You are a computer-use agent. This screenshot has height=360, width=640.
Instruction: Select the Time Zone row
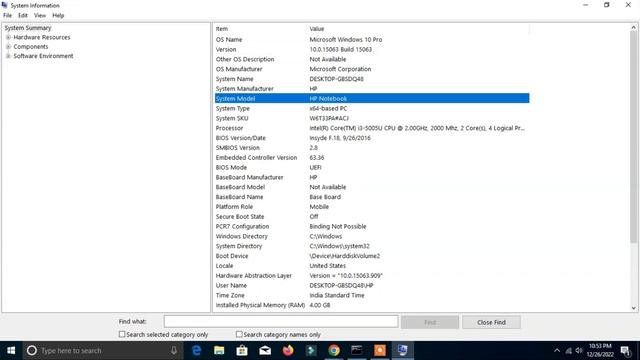pos(372,295)
